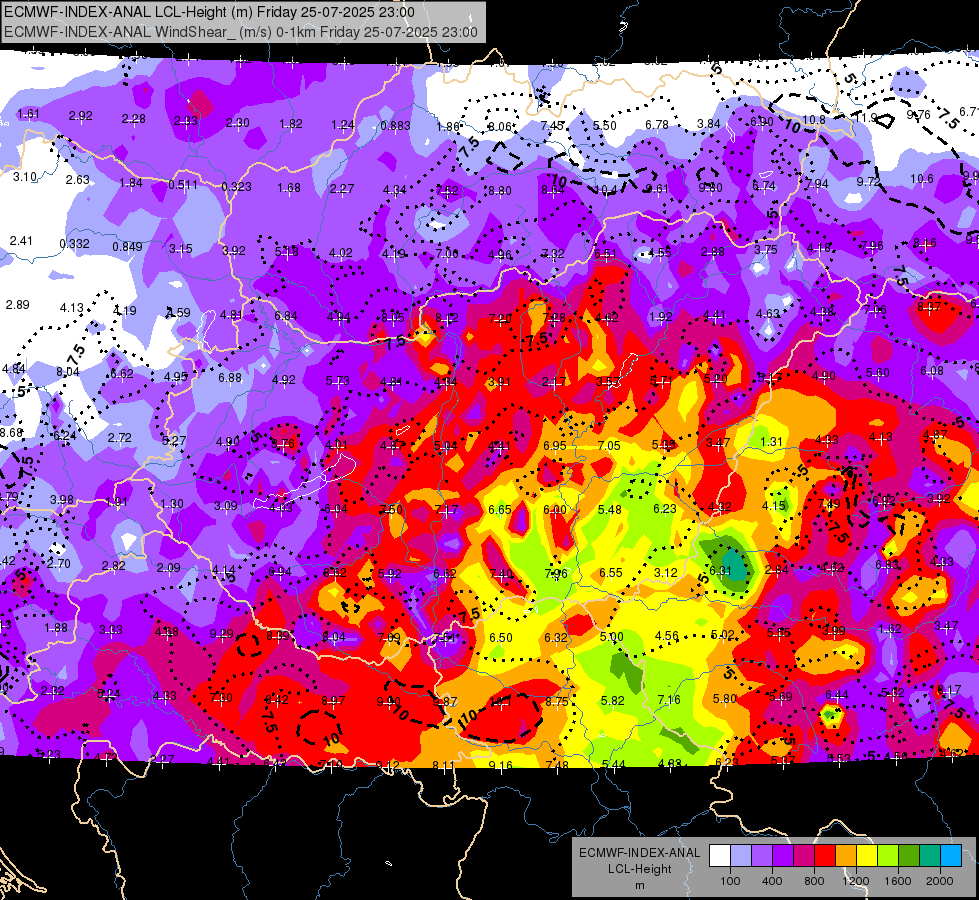The width and height of the screenshot is (979, 900).
Task: Click the wind shear value '9.29'
Action: 222,634
